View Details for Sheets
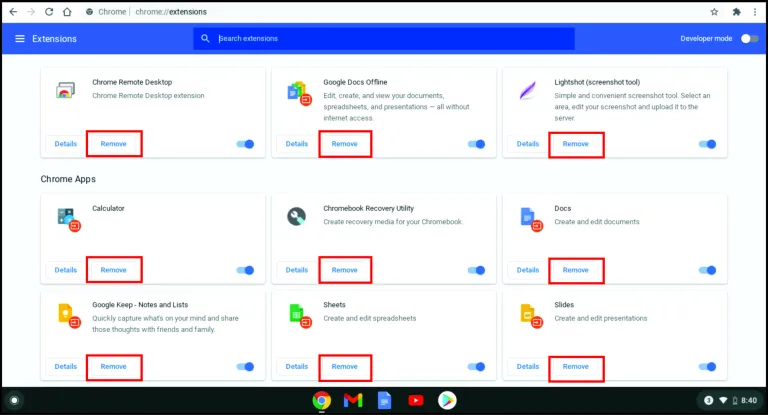Image resolution: width=768 pixels, height=415 pixels. tap(297, 366)
